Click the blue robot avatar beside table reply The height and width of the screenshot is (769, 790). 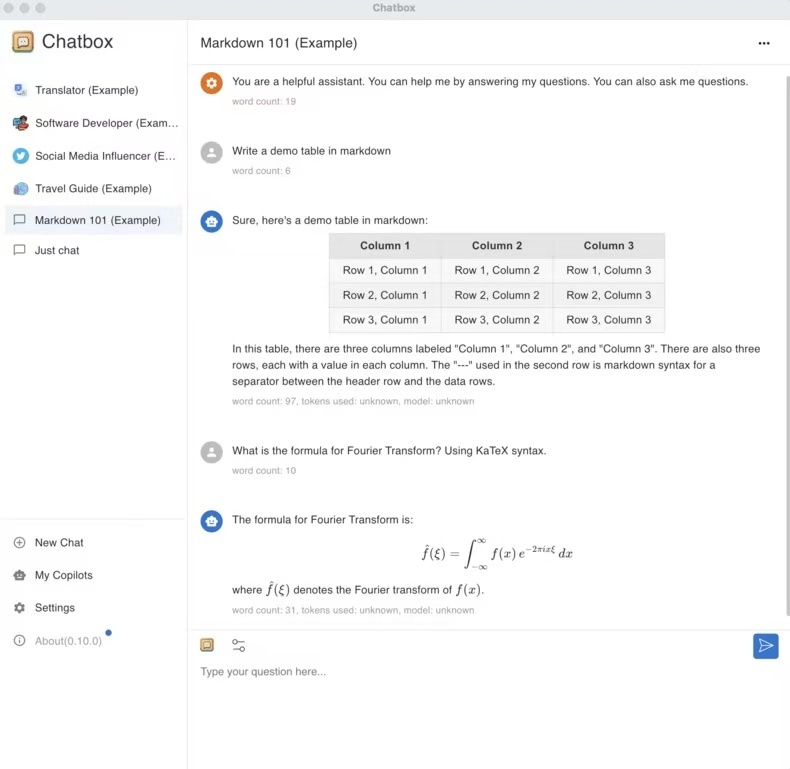point(212,221)
